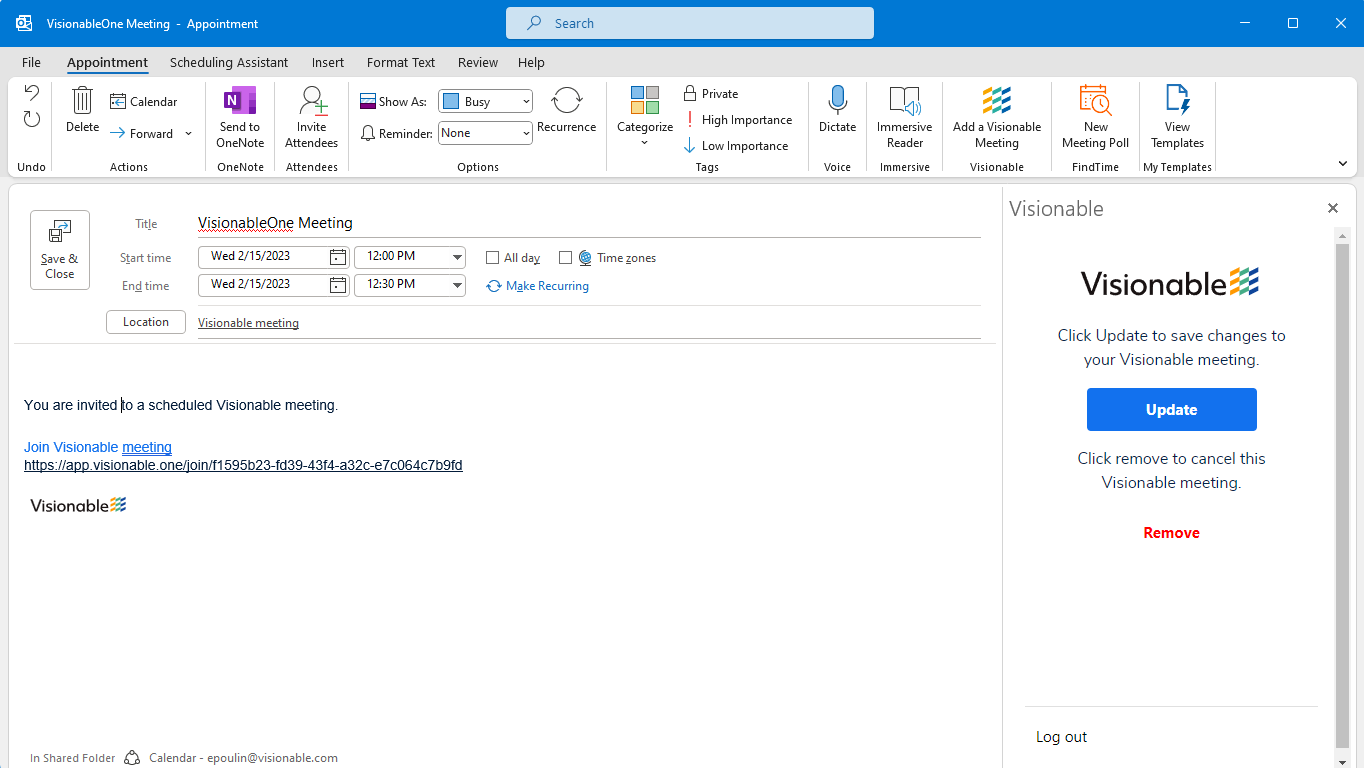Screen dimensions: 1366x768
Task: Click the Location text field
Action: click(x=589, y=323)
